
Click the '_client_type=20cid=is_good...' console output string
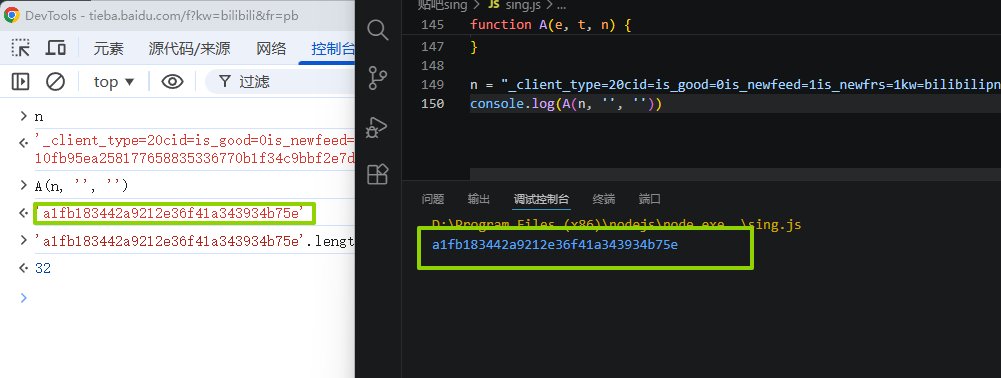coord(195,141)
